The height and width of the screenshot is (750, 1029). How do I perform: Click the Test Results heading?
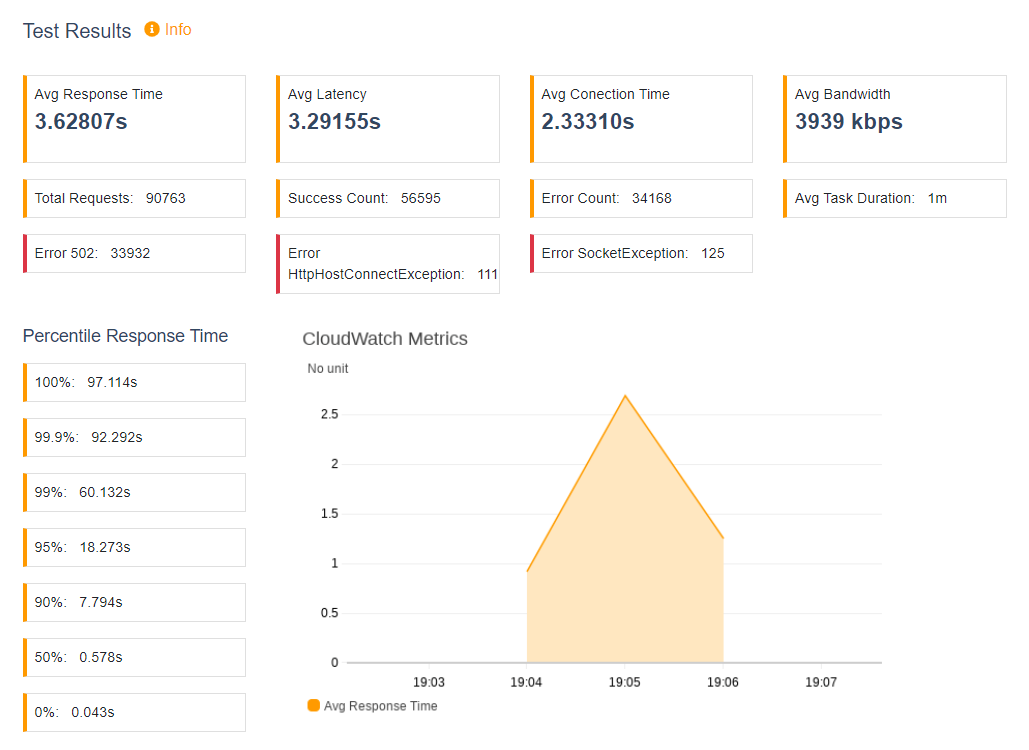[77, 31]
